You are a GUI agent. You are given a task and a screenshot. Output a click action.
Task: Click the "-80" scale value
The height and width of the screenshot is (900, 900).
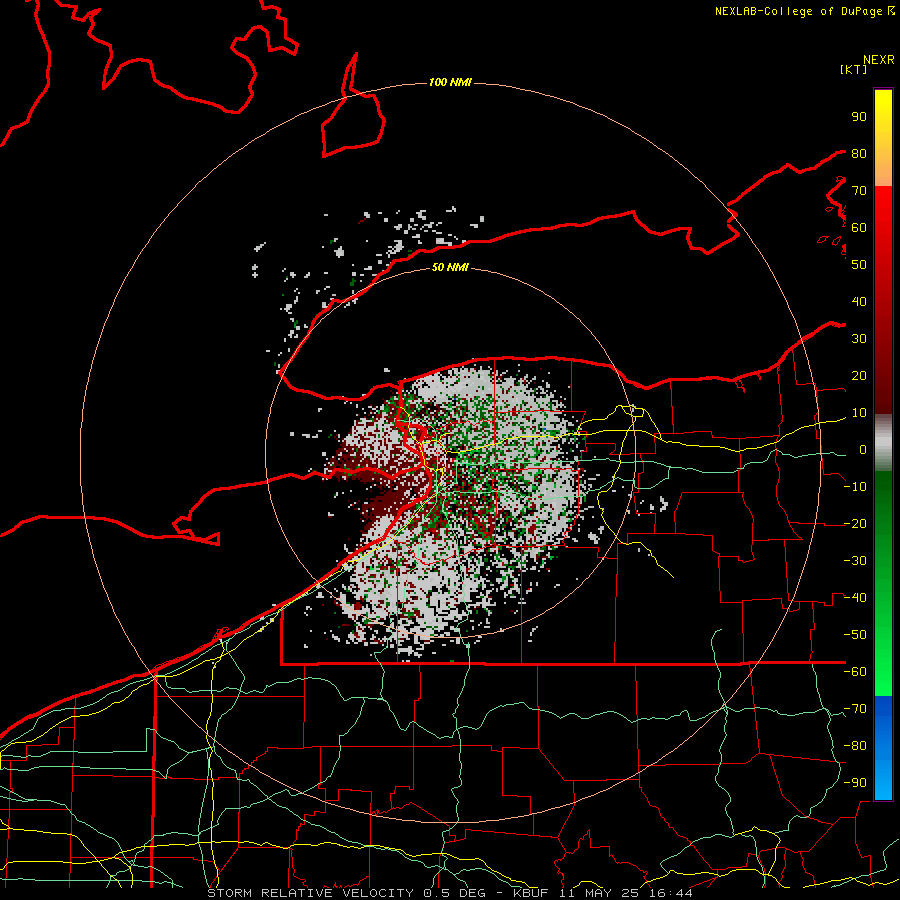tap(855, 746)
